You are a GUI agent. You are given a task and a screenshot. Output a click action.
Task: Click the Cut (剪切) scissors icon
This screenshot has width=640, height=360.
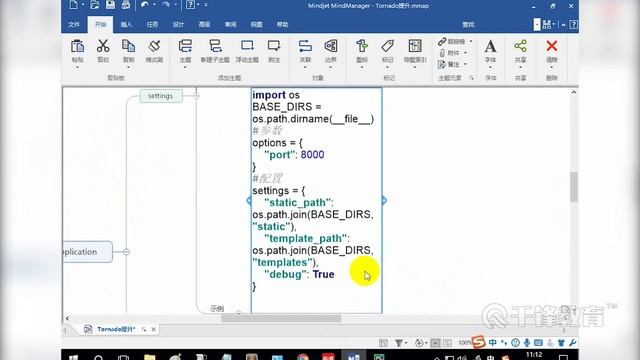pos(103,46)
